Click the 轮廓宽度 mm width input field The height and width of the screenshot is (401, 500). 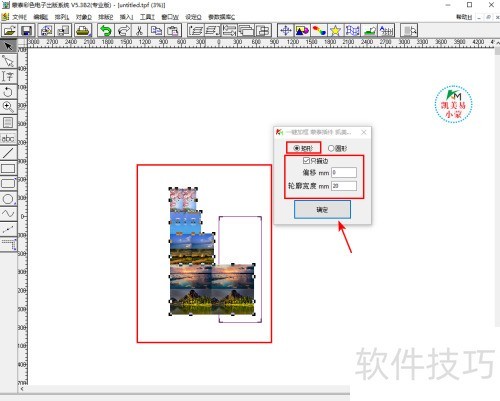(x=344, y=186)
